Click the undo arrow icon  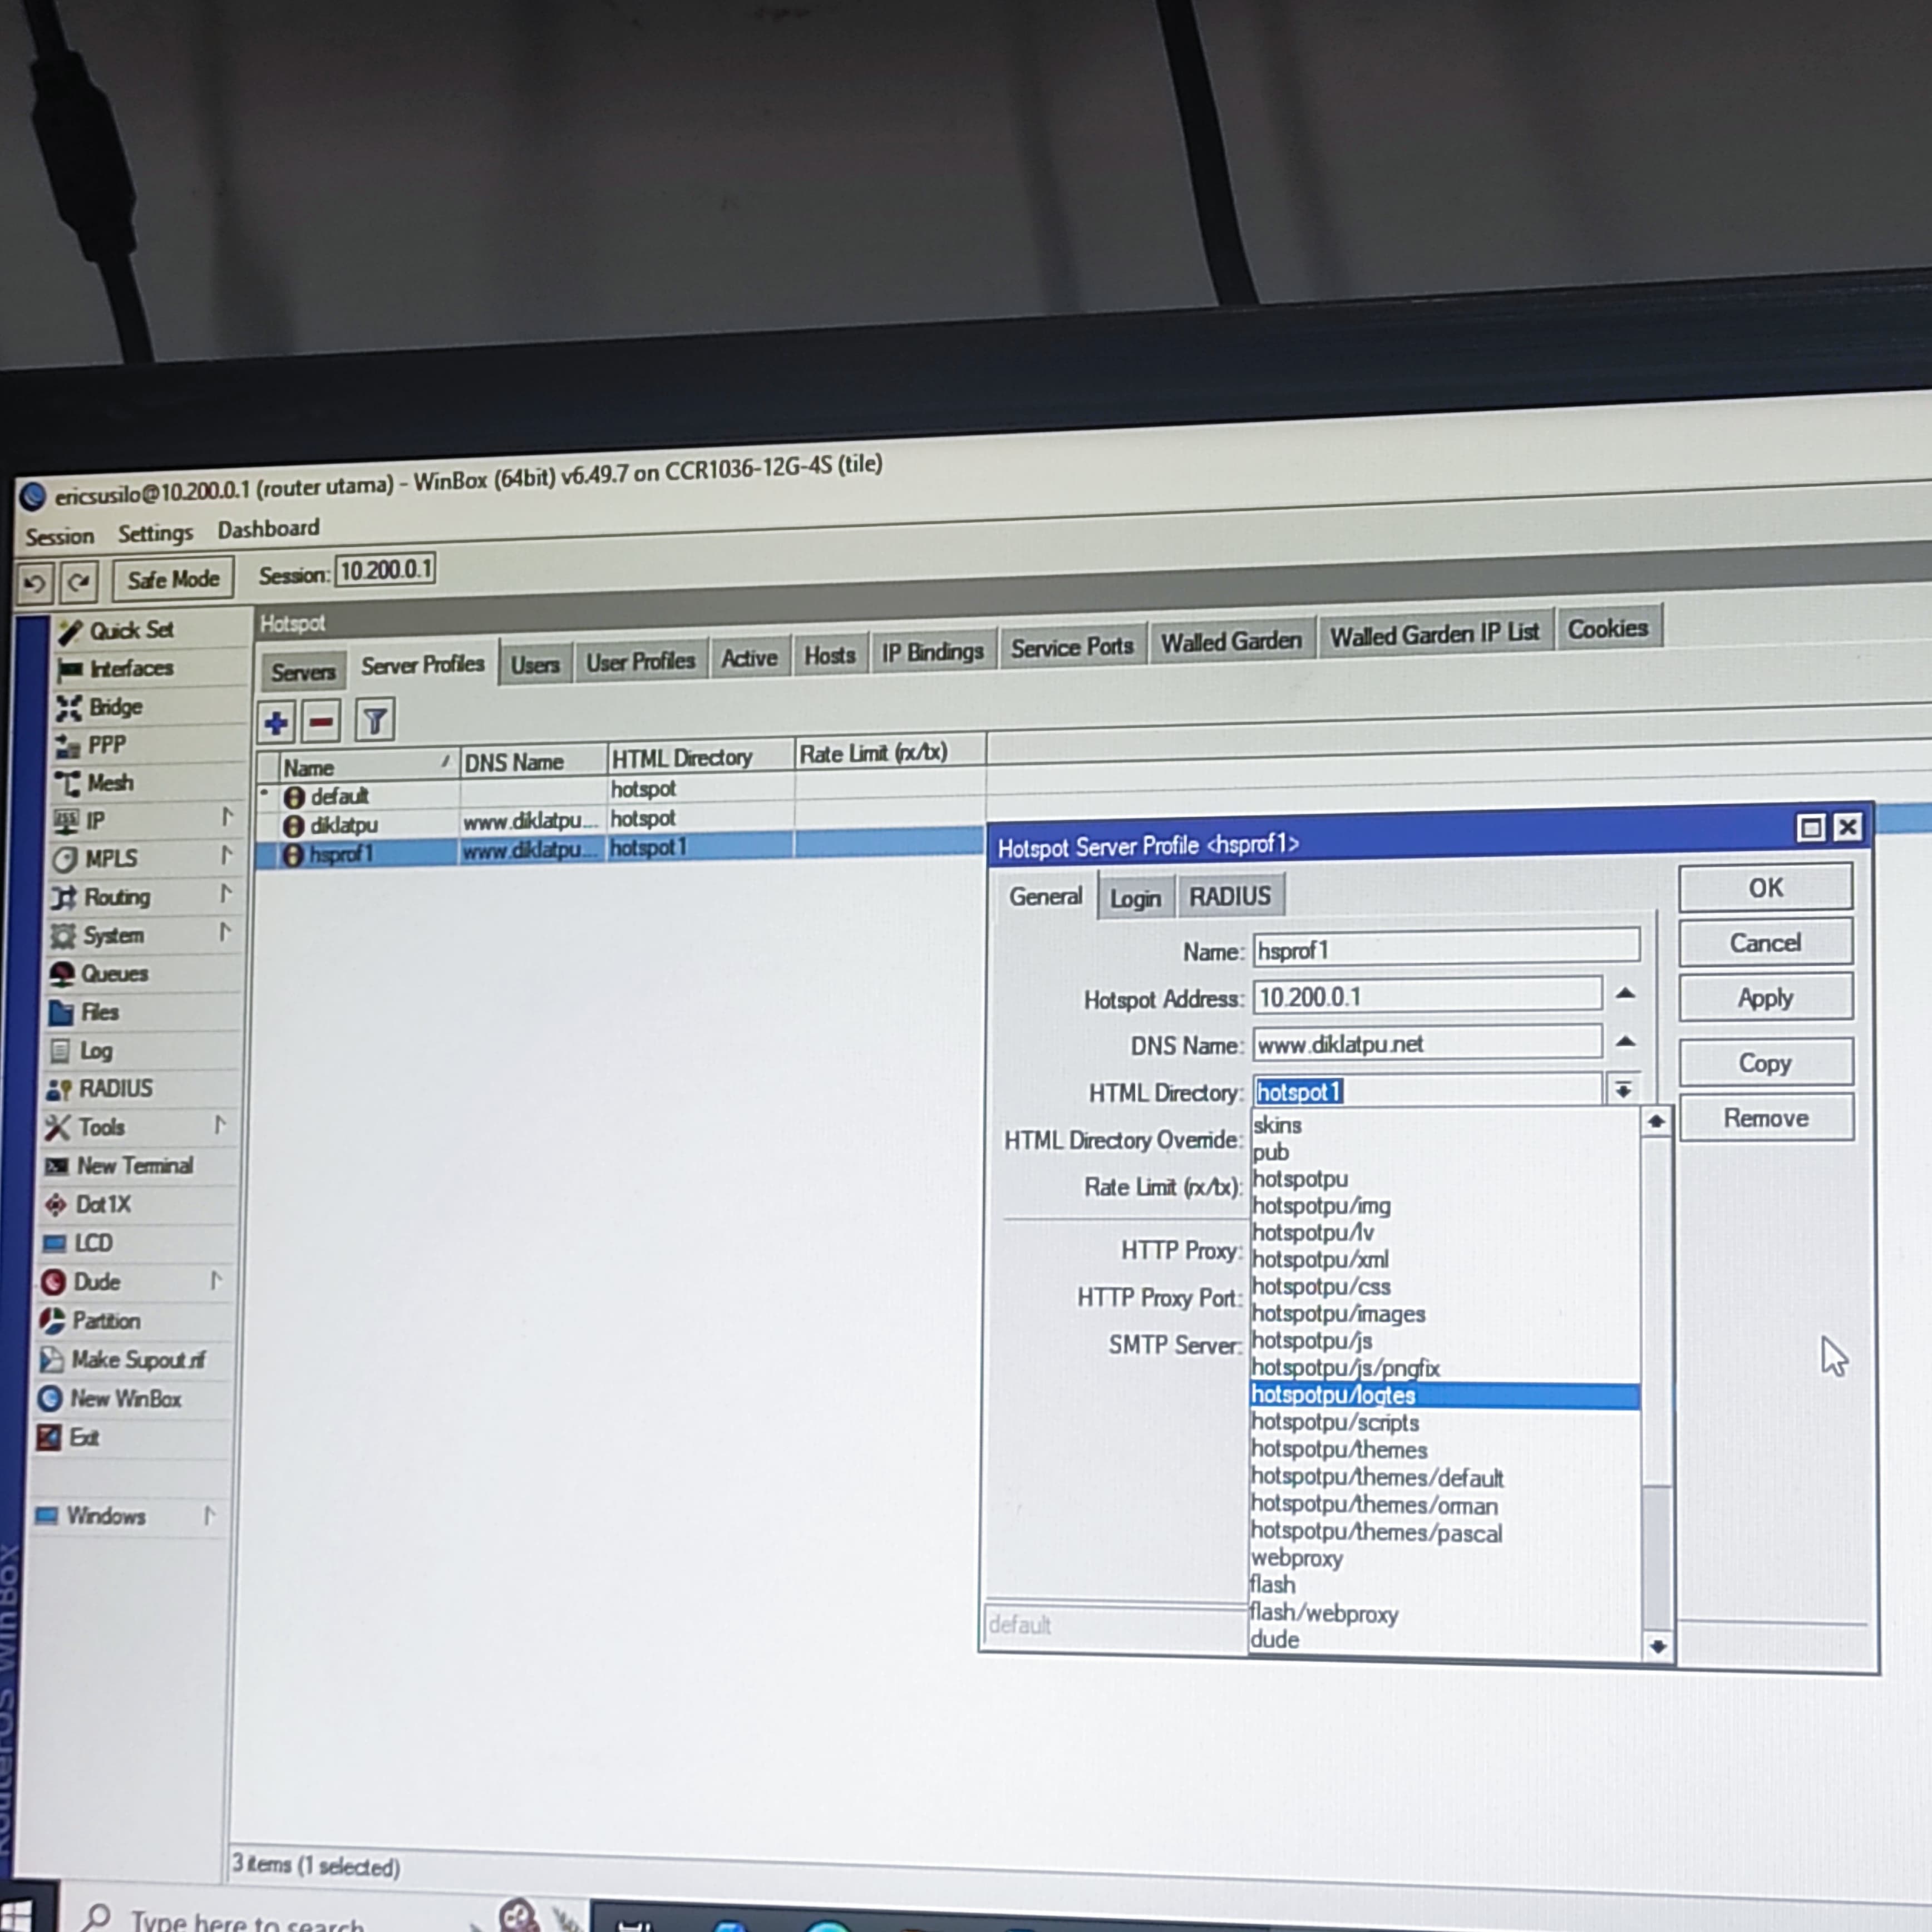(34, 583)
